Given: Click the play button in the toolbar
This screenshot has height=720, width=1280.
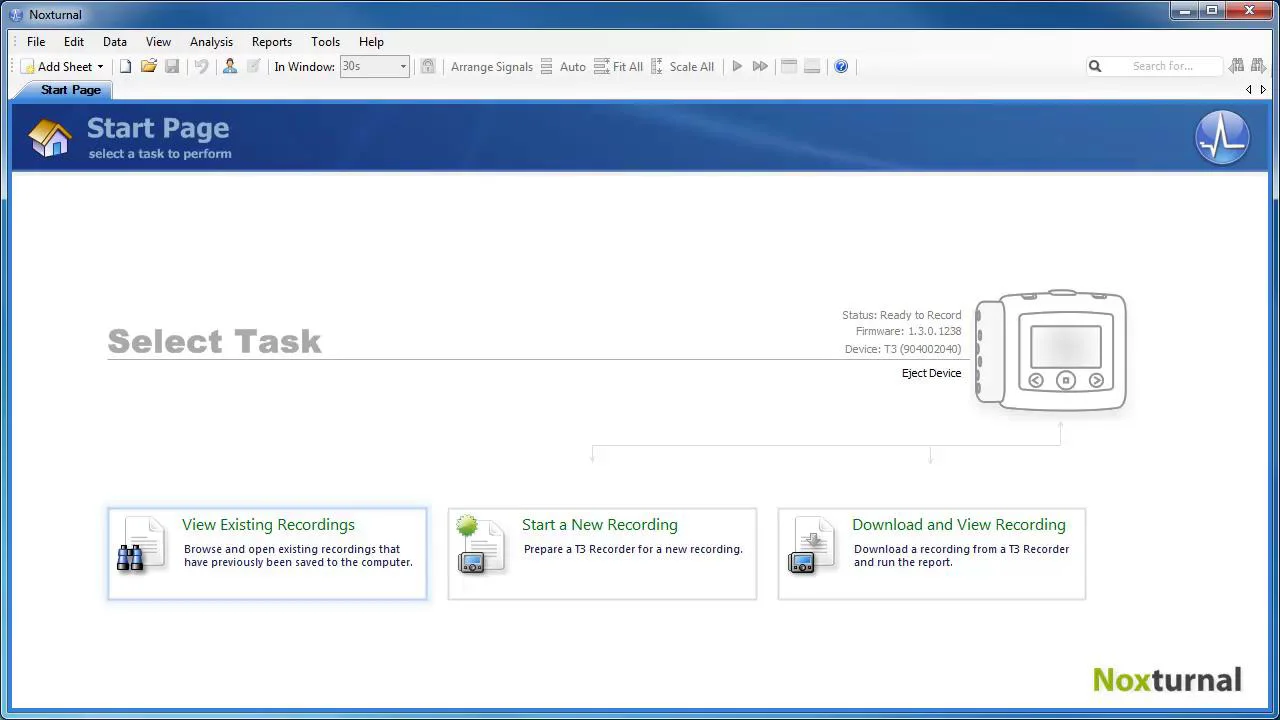Looking at the screenshot, I should tap(737, 67).
